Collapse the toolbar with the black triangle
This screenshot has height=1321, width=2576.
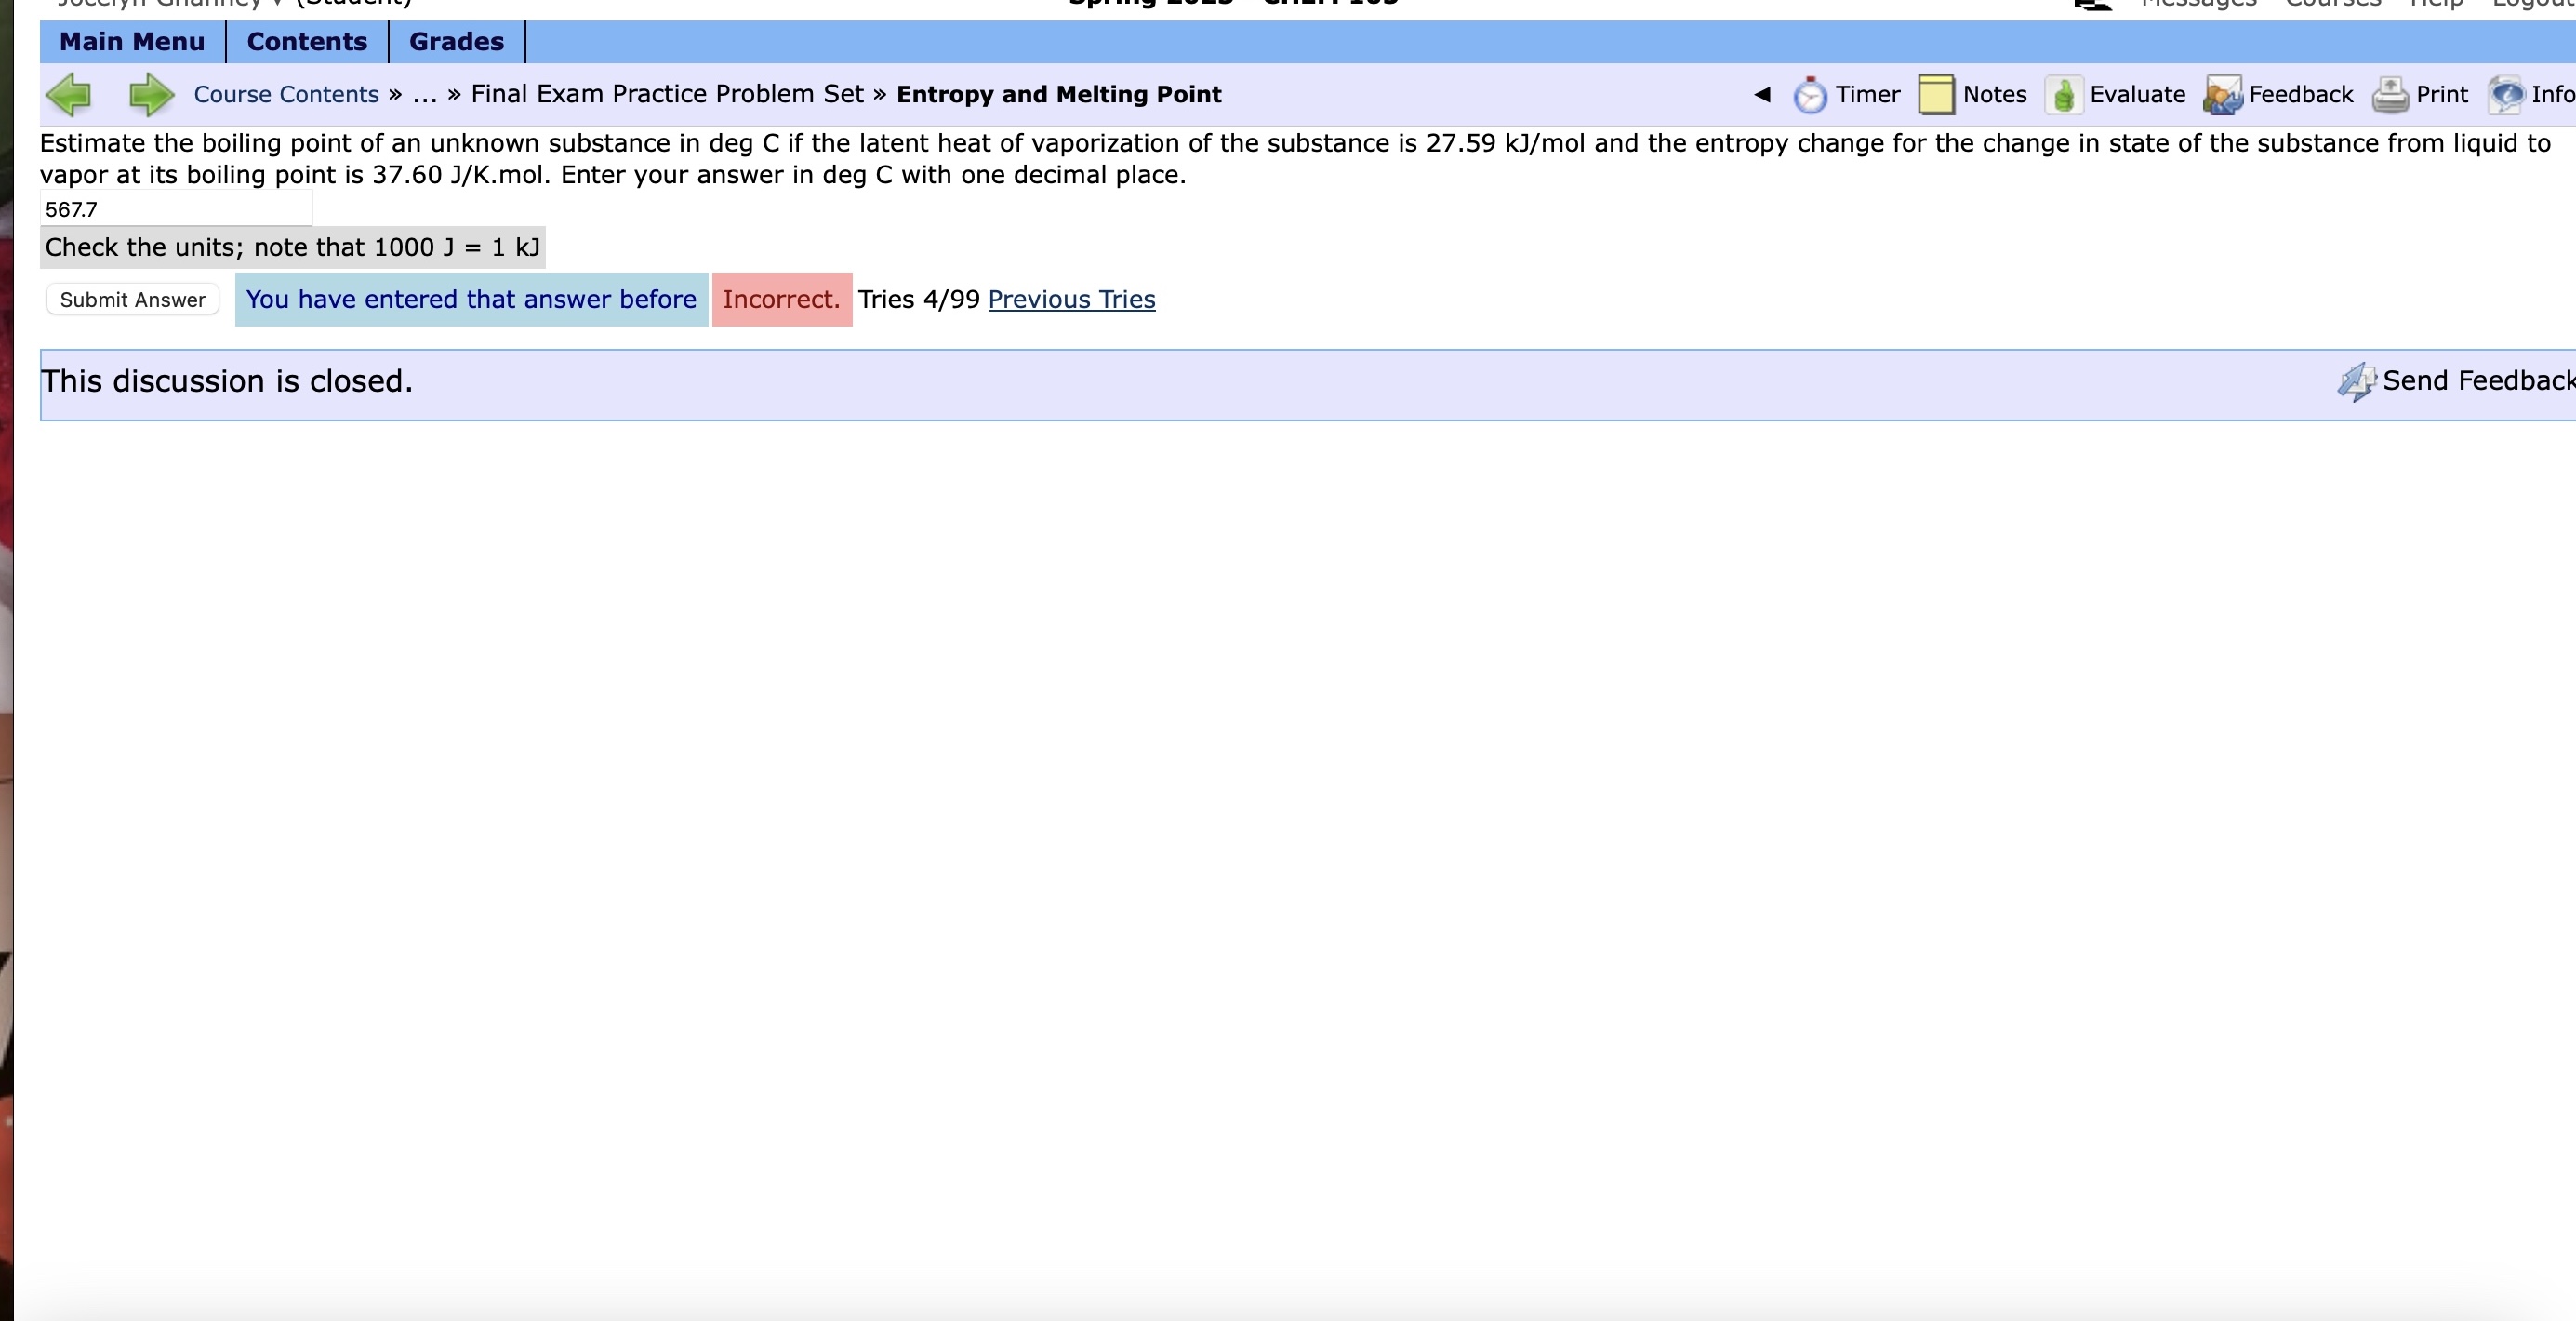pyautogui.click(x=1762, y=95)
